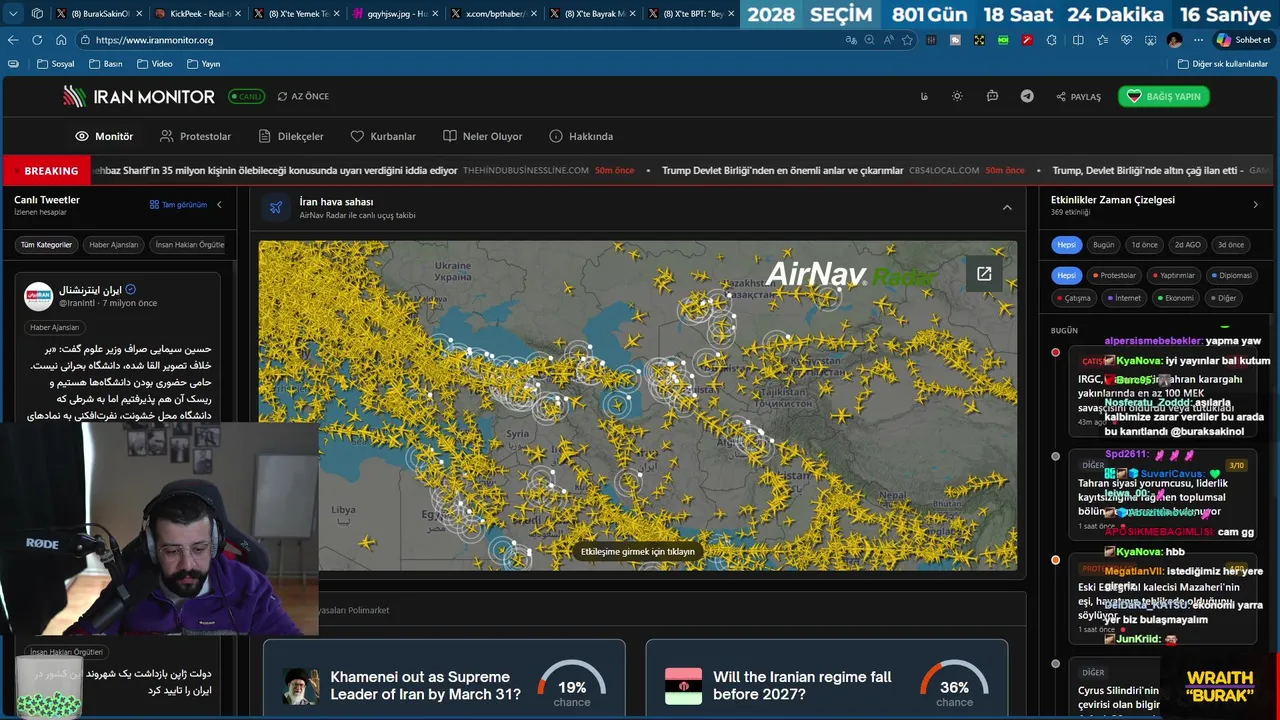Filter events by Çatışma category

click(x=1074, y=298)
